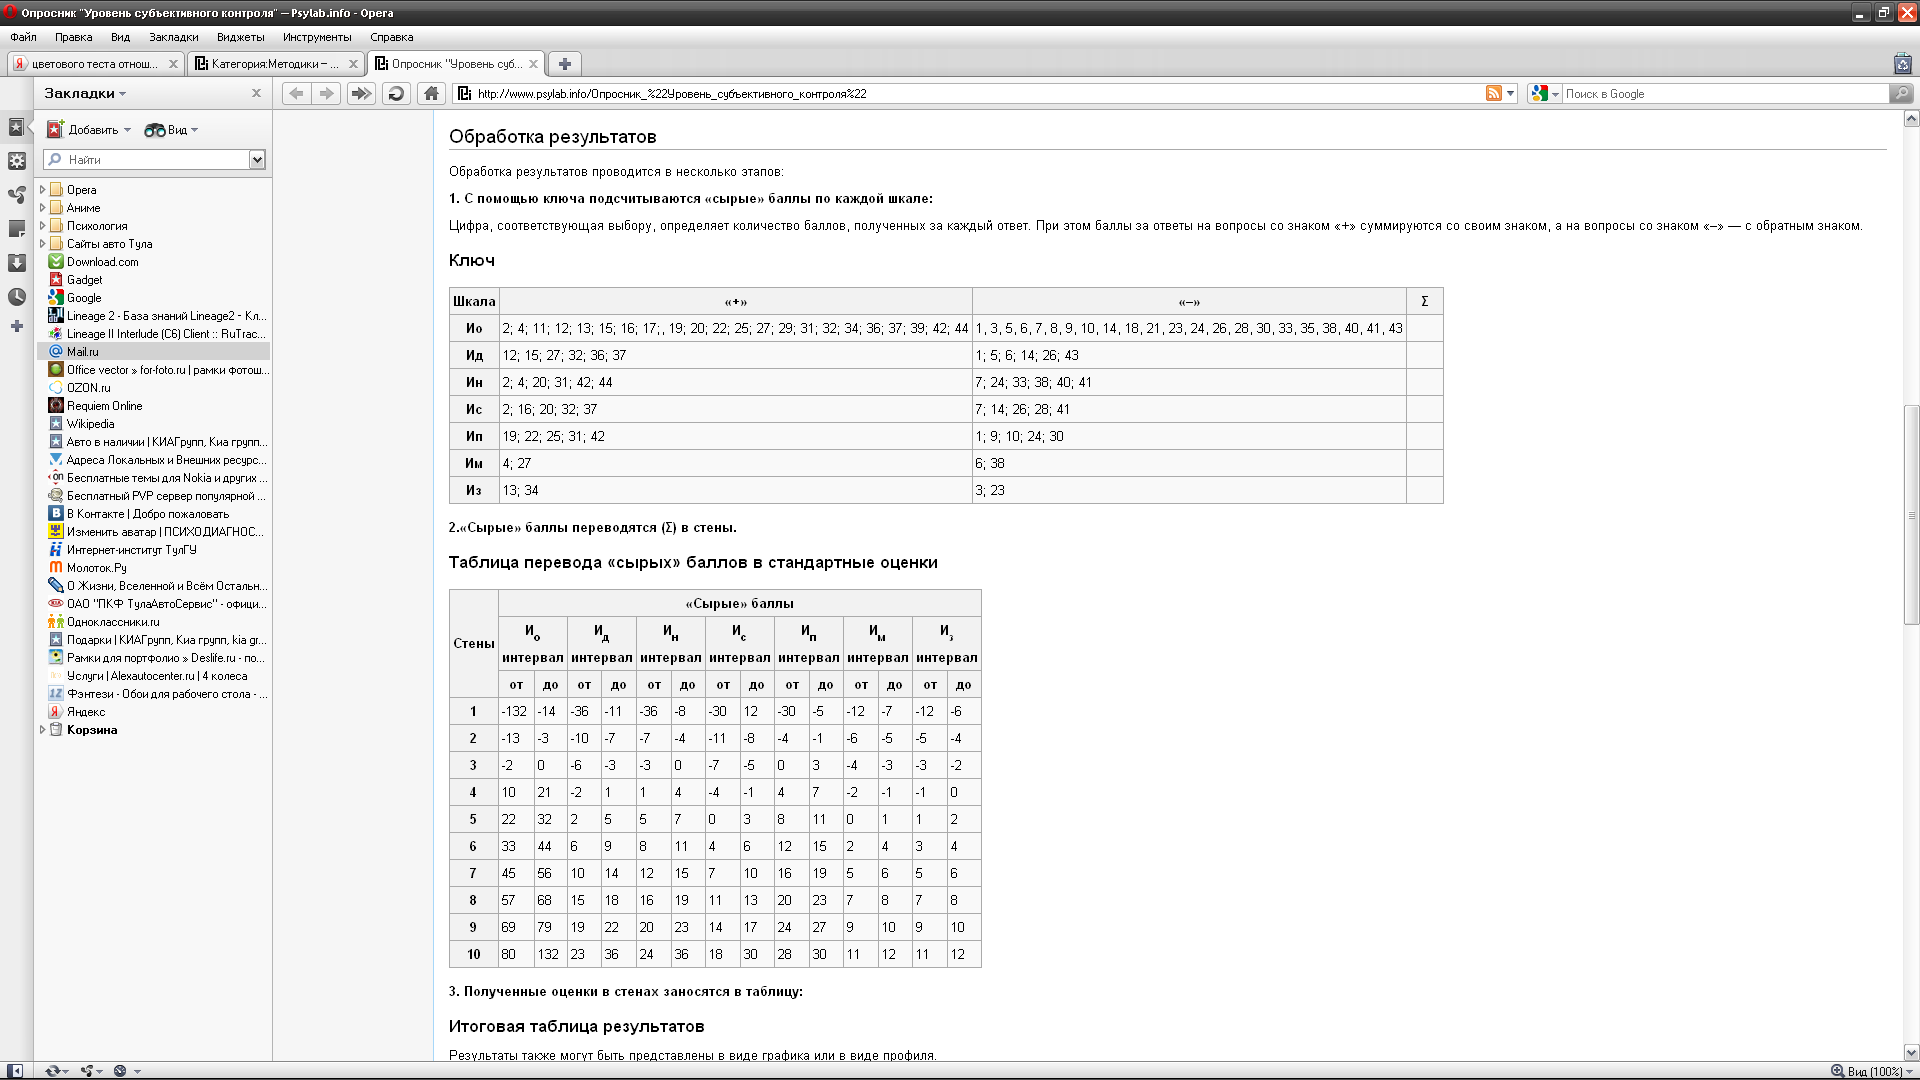Open the Notes panel icon in sidebar

tap(16, 229)
